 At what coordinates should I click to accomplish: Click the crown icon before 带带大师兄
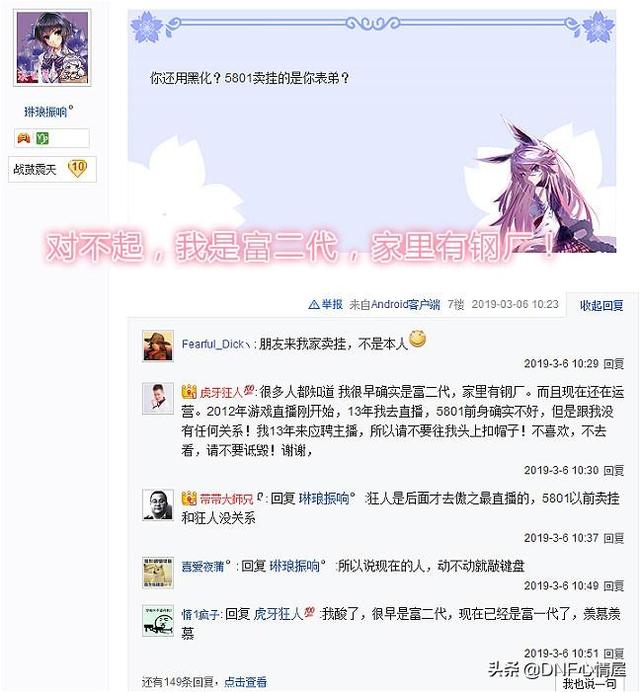pyautogui.click(x=189, y=498)
